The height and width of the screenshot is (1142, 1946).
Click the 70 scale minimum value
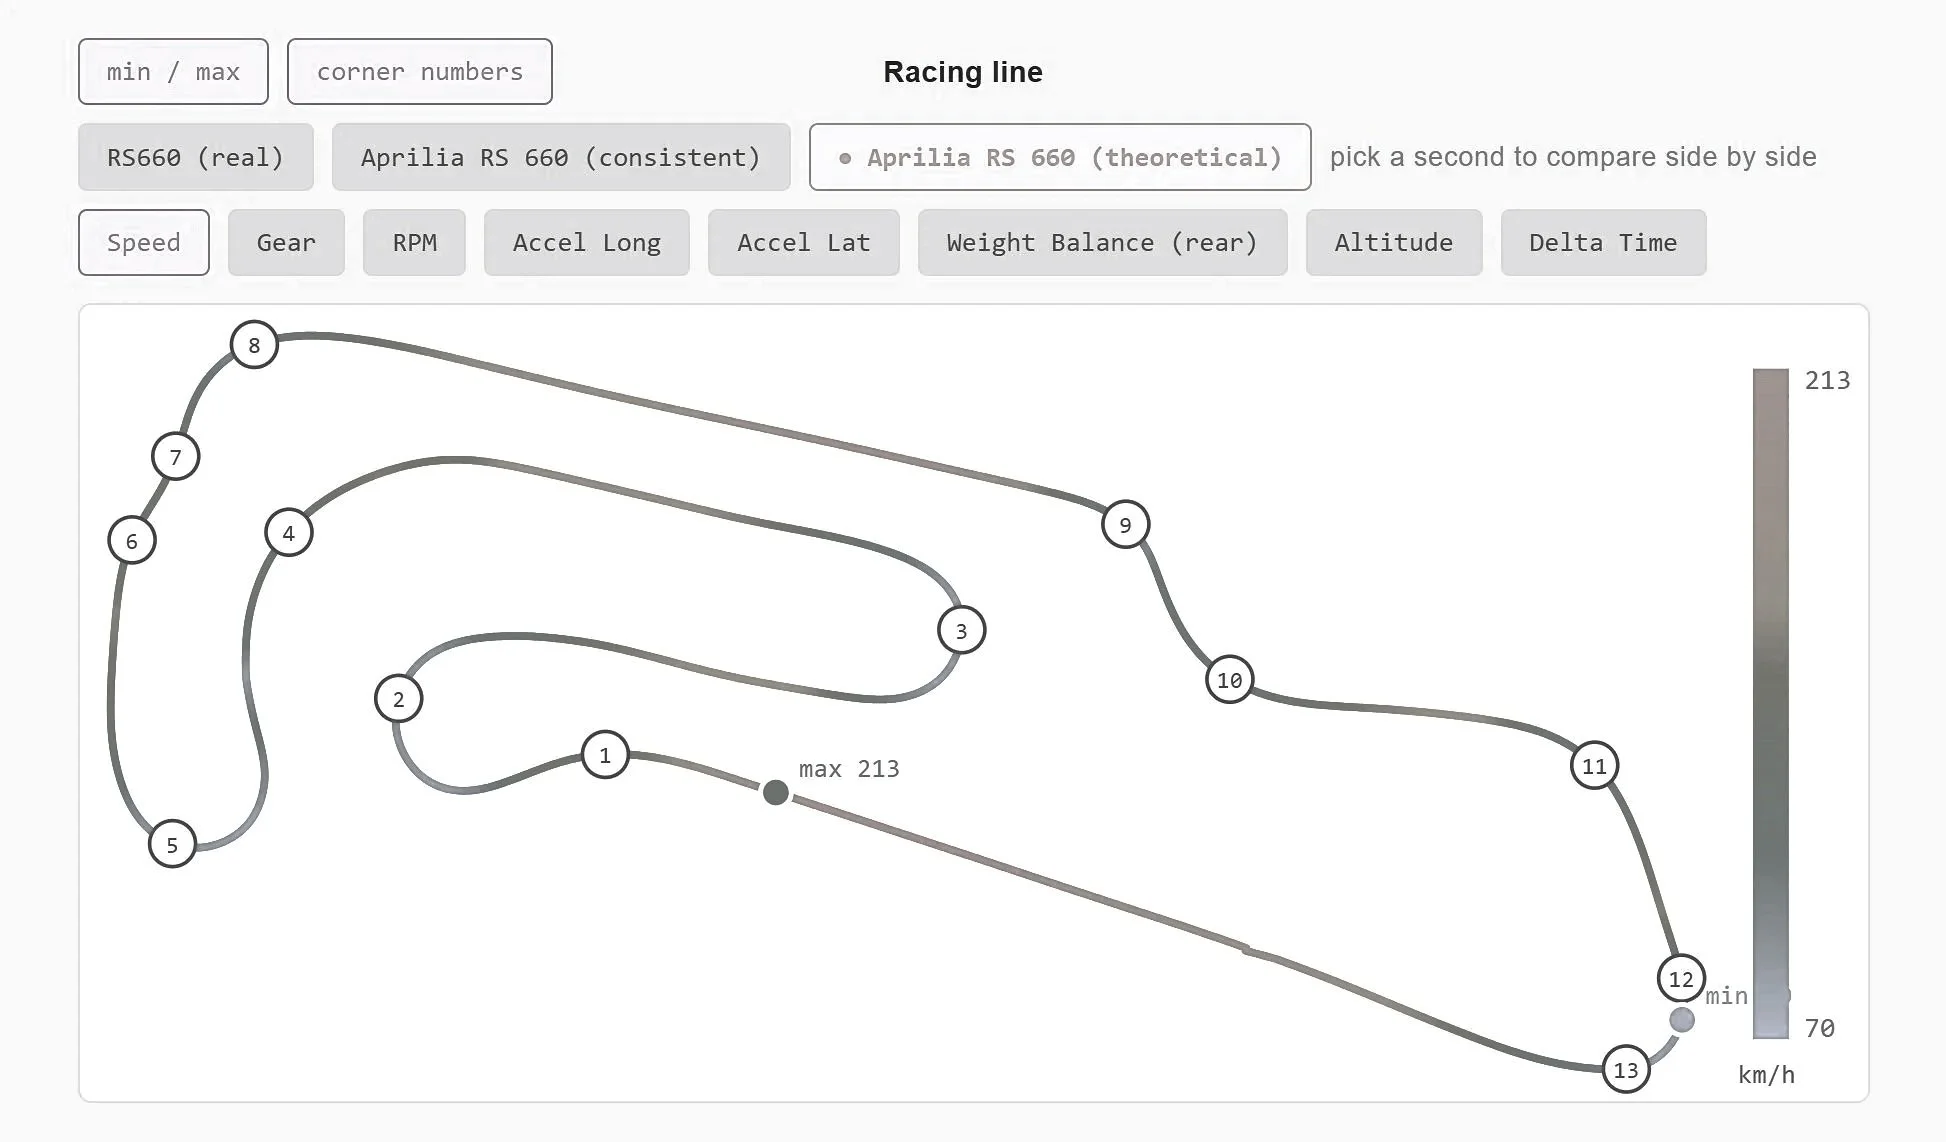pos(1820,1028)
